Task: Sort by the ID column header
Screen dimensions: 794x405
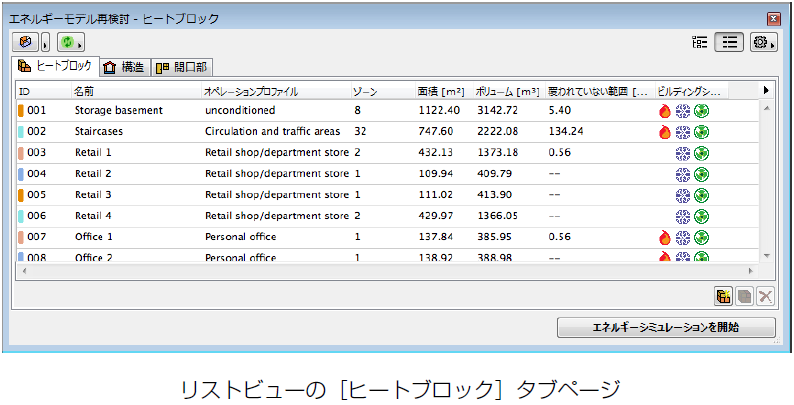Action: coord(45,91)
